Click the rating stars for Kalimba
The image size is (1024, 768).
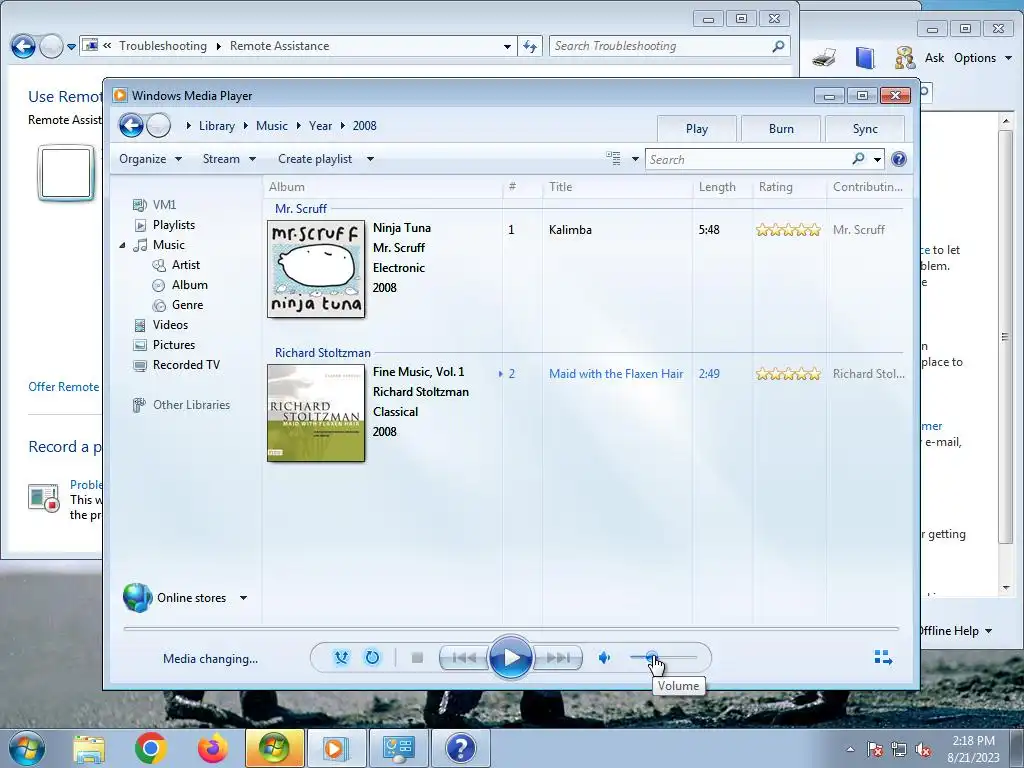tap(788, 230)
